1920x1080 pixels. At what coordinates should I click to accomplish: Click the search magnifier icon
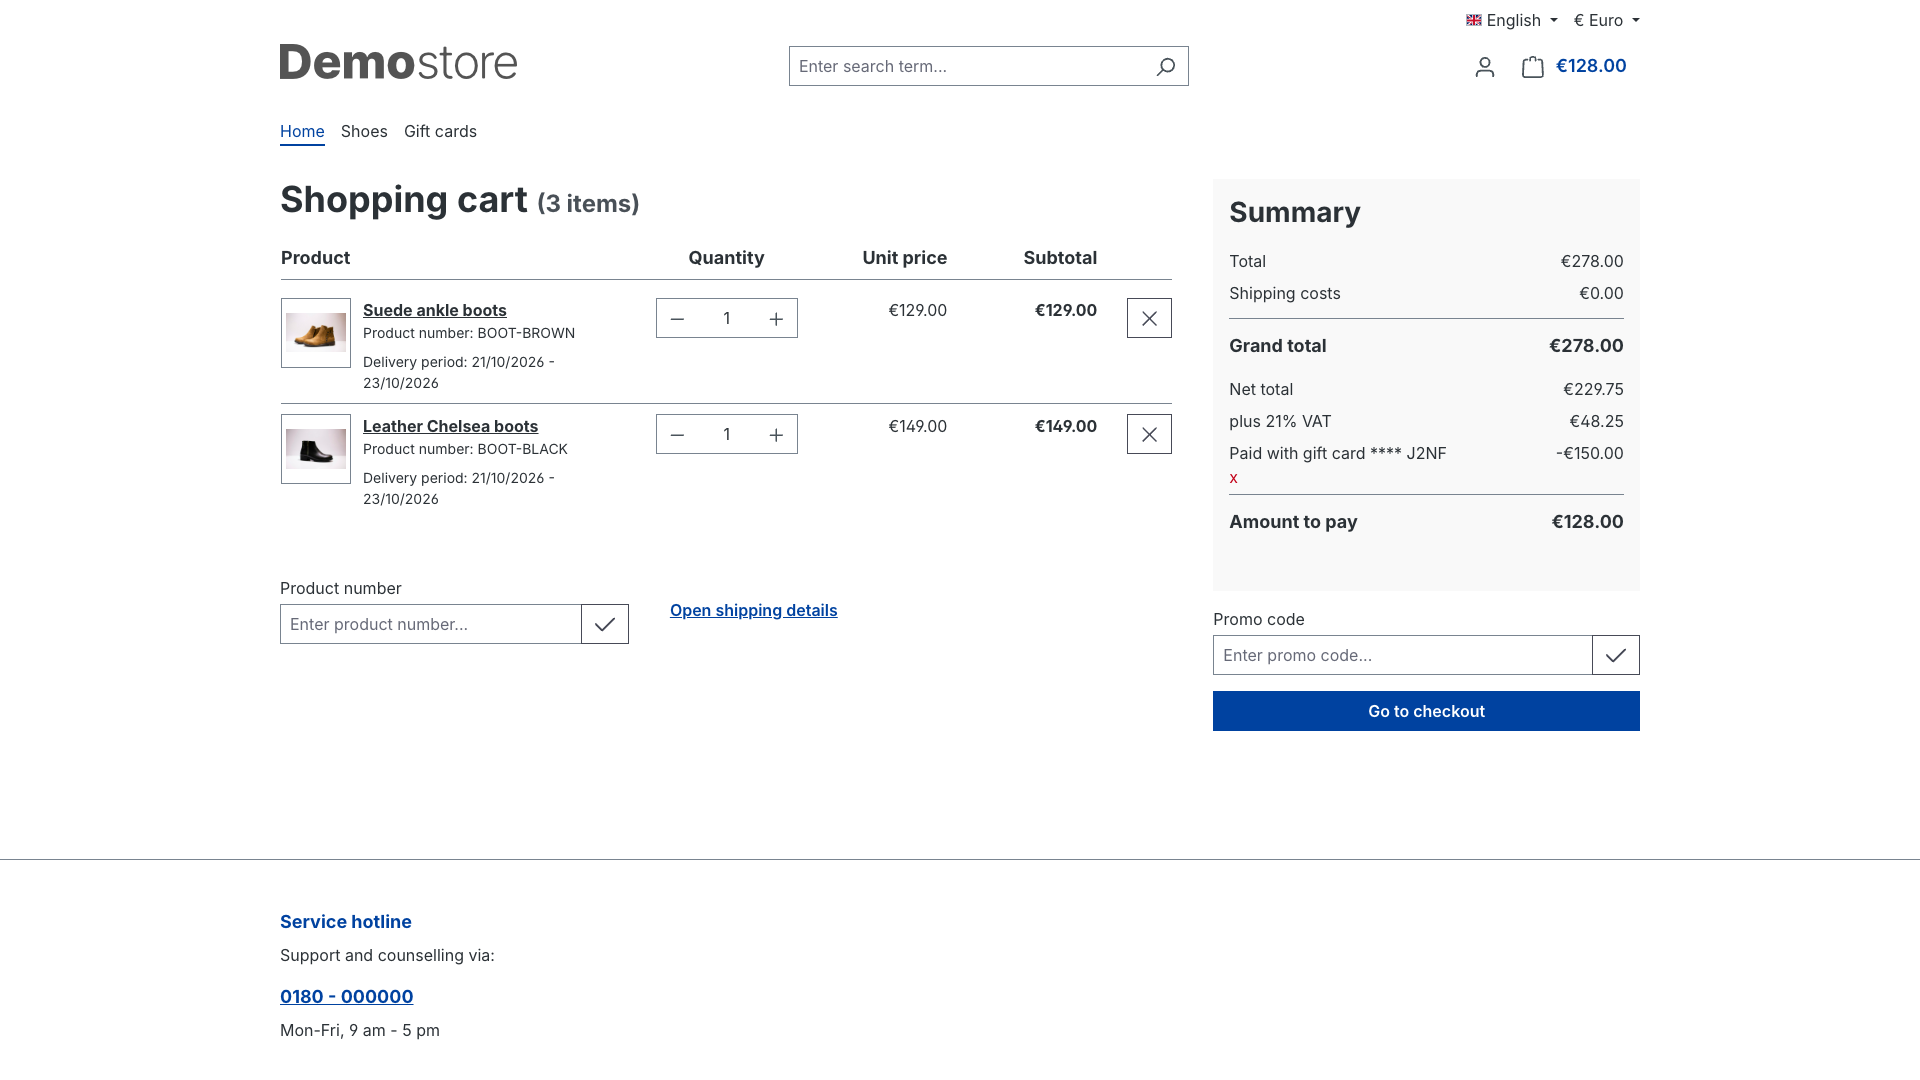[x=1165, y=66]
